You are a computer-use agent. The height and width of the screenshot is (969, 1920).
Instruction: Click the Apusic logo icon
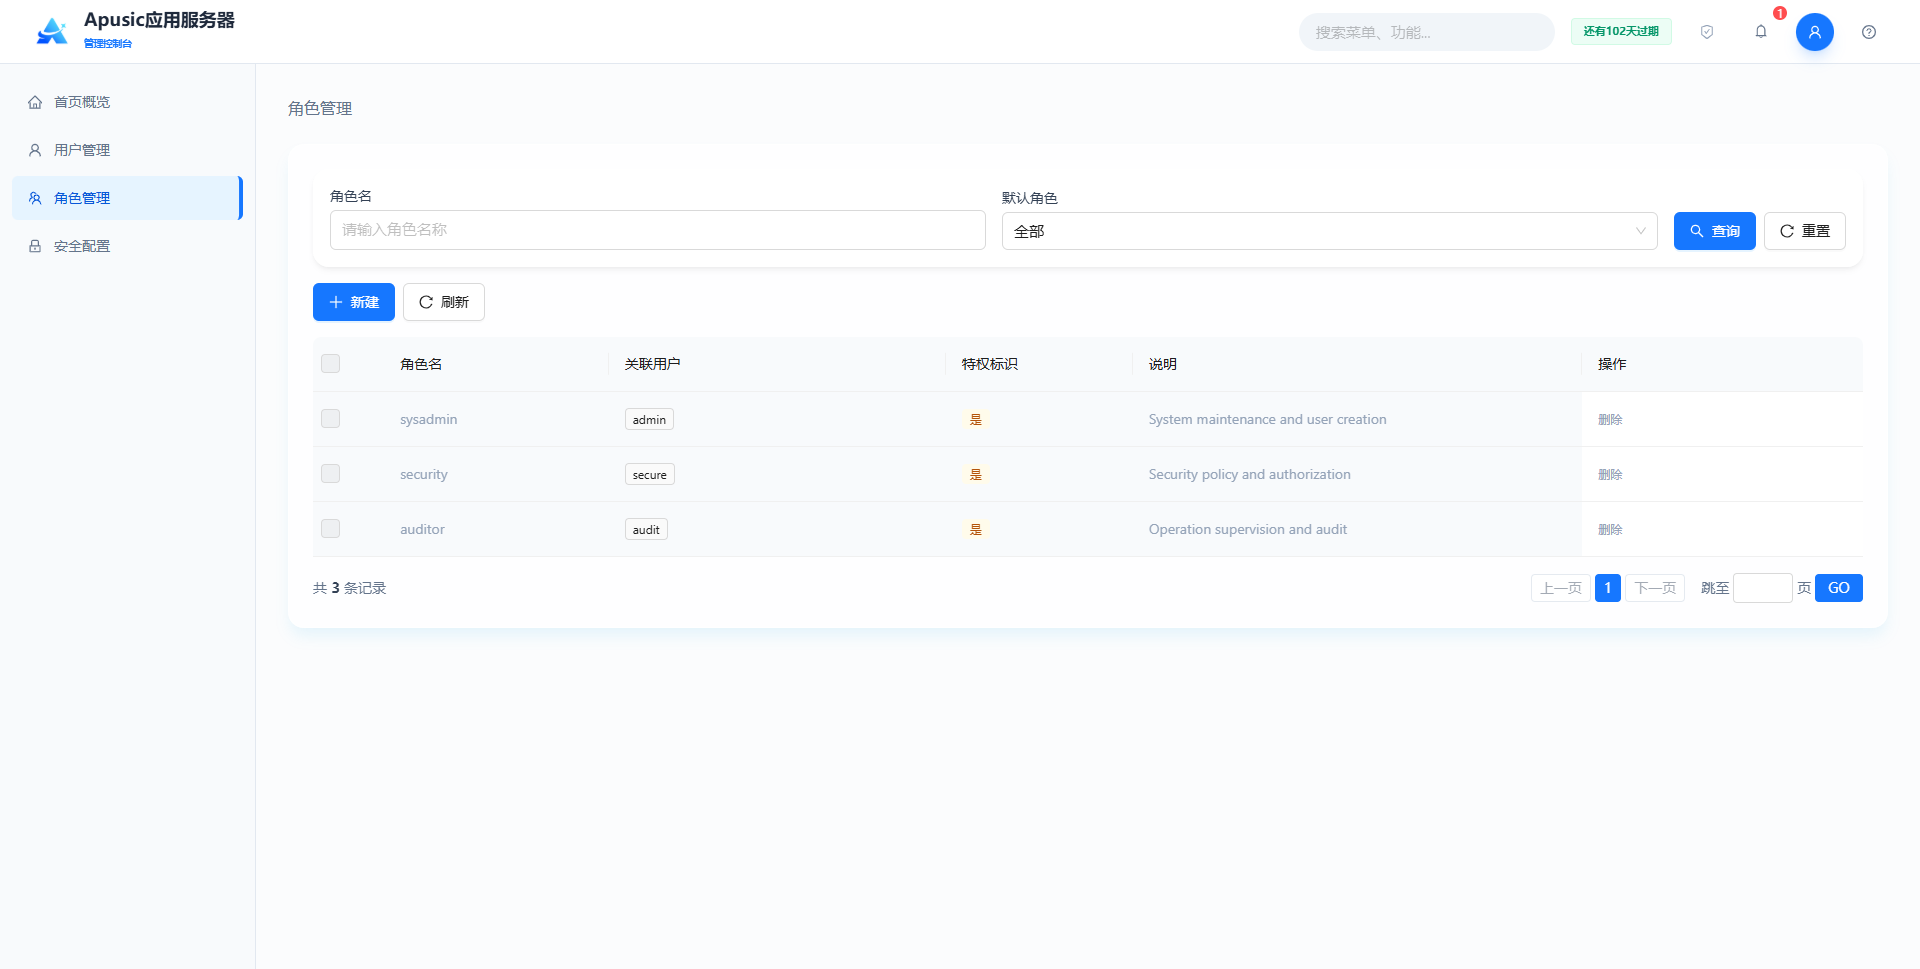[x=52, y=32]
